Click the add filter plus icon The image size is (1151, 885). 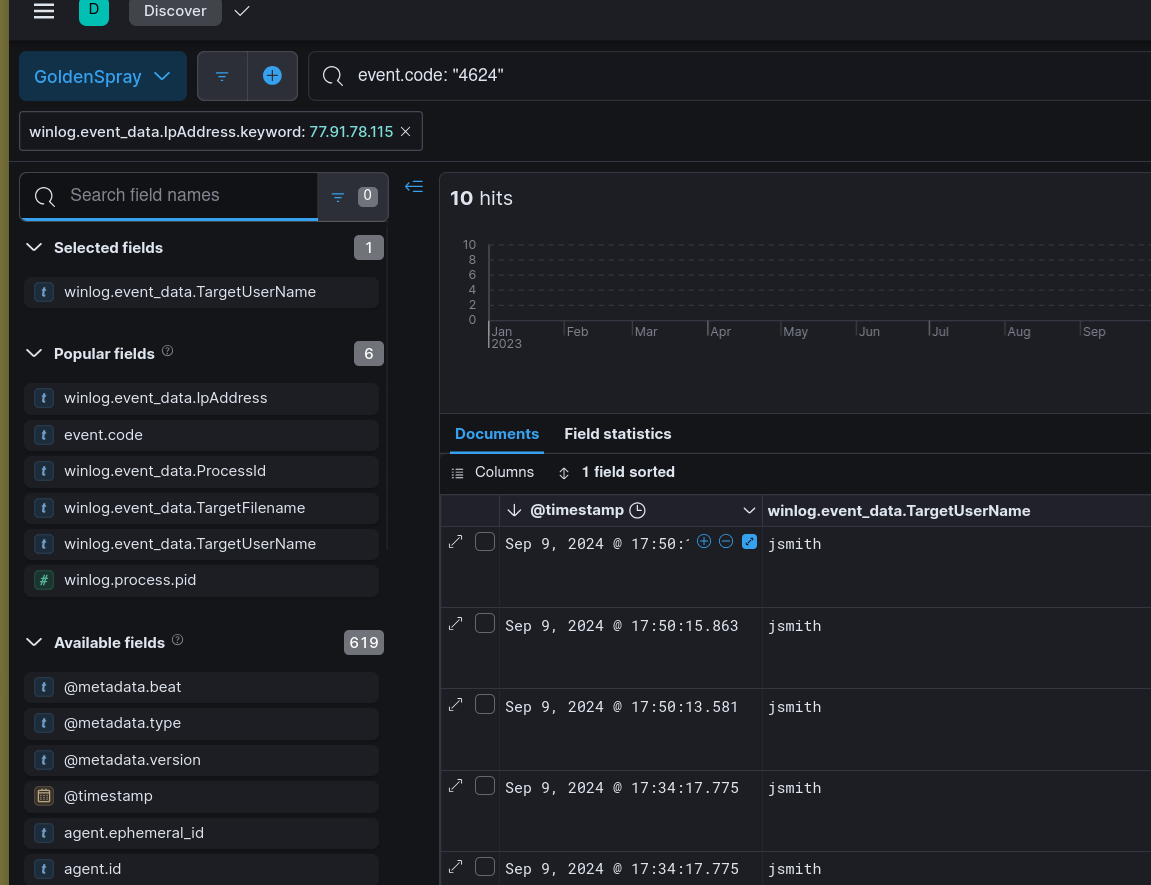click(x=272, y=76)
